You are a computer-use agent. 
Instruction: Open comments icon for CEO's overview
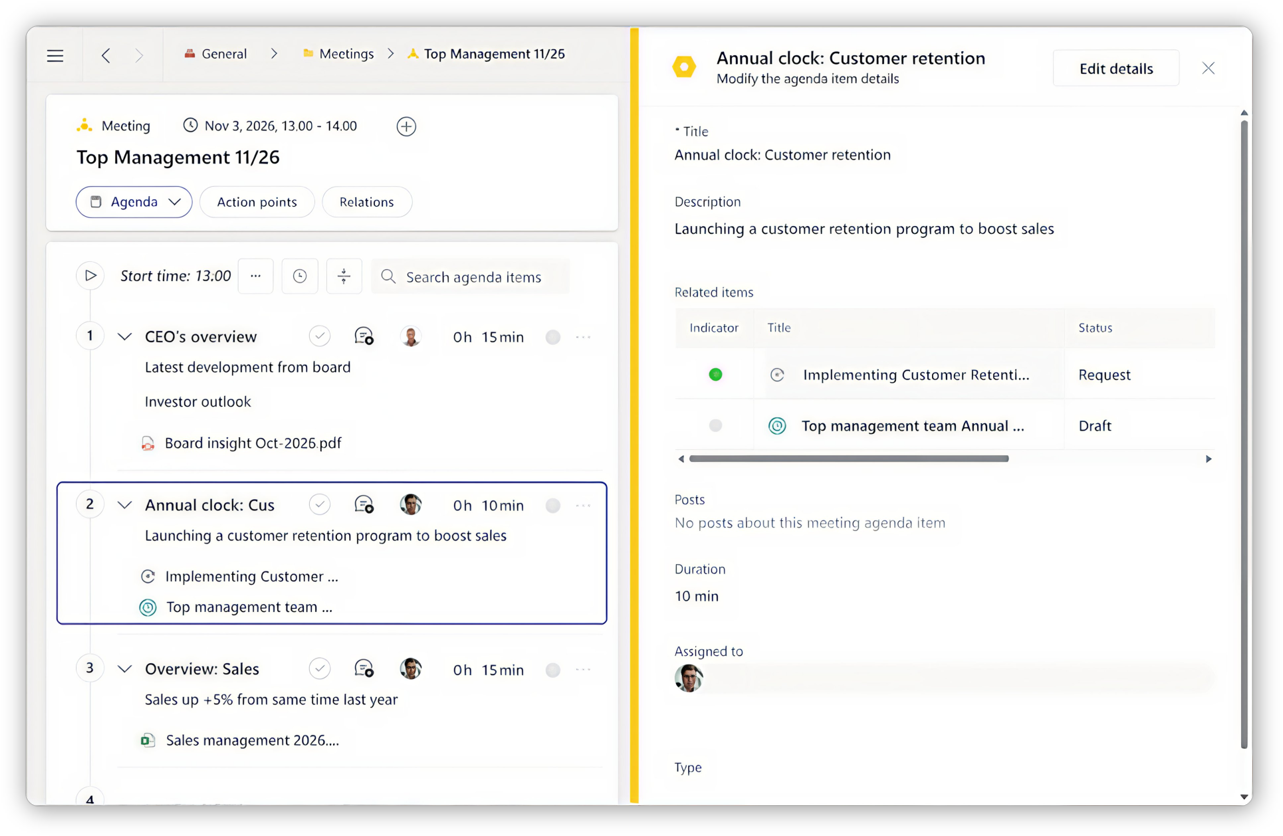tap(364, 337)
